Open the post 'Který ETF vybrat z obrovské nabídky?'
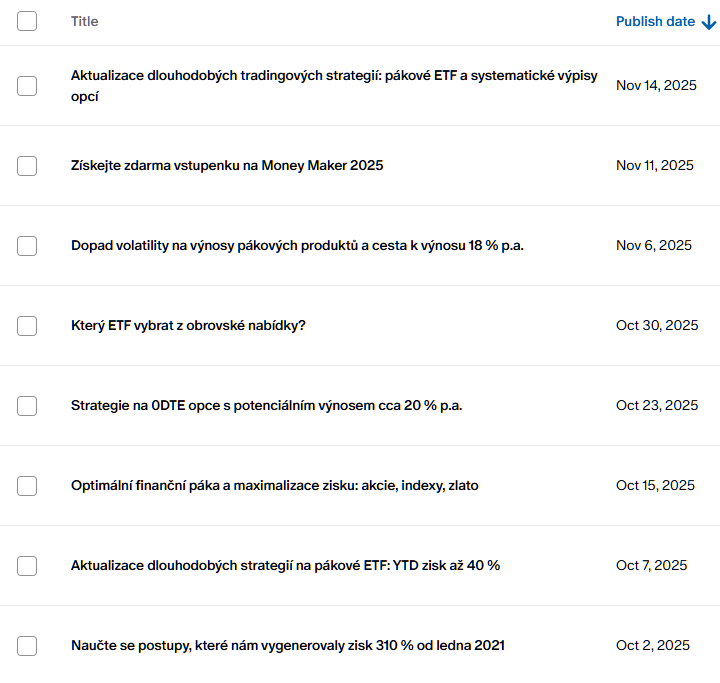 pyautogui.click(x=188, y=326)
